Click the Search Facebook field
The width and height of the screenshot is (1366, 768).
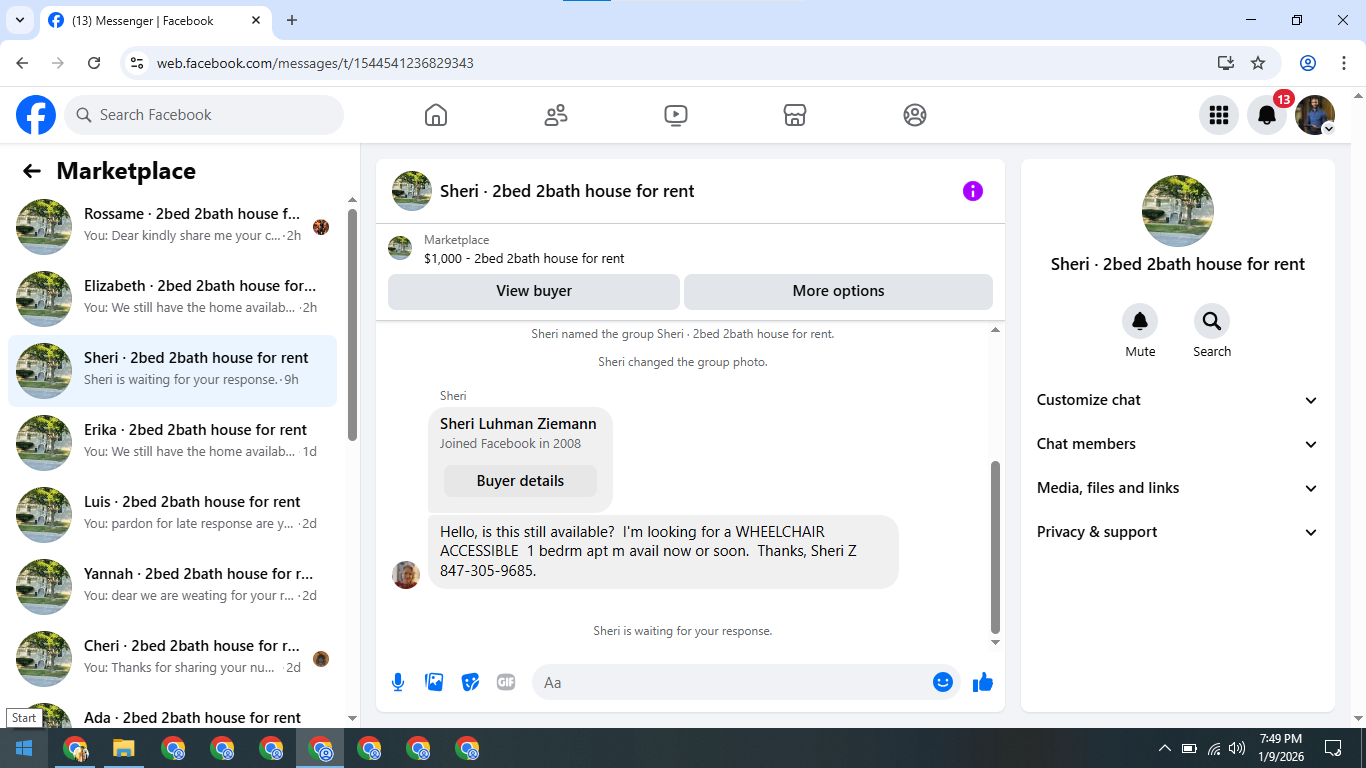(204, 115)
